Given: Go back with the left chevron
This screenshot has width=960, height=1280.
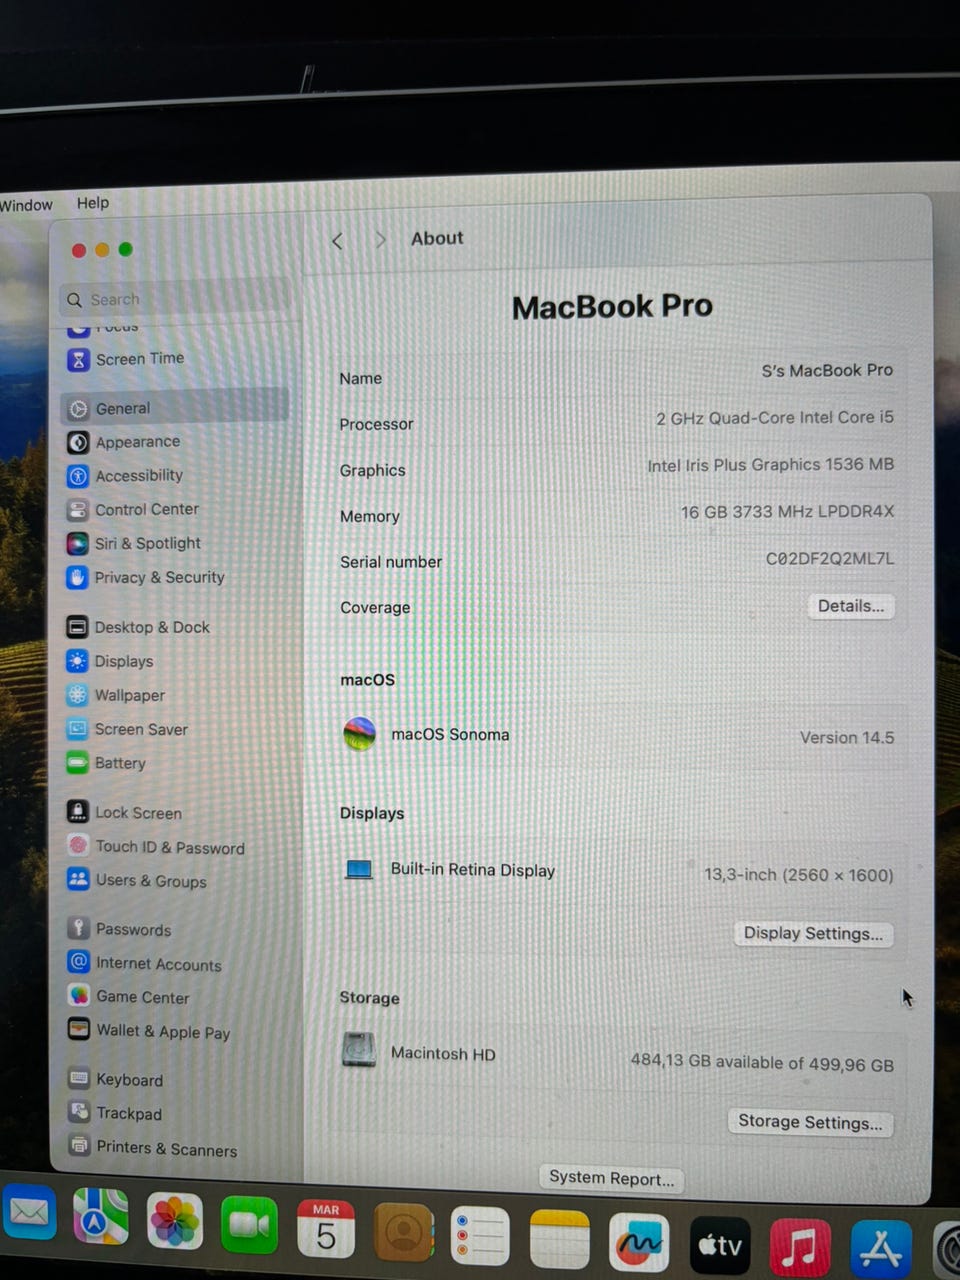Looking at the screenshot, I should point(338,241).
